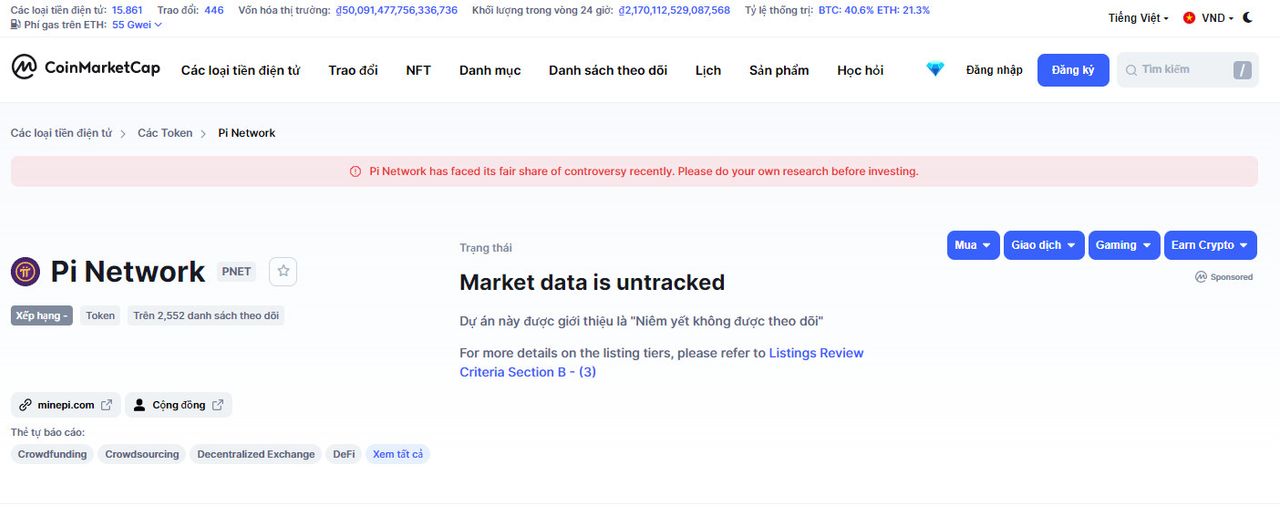The width and height of the screenshot is (1280, 527).
Task: Select the Crowdsourcing tag
Action: 142,454
